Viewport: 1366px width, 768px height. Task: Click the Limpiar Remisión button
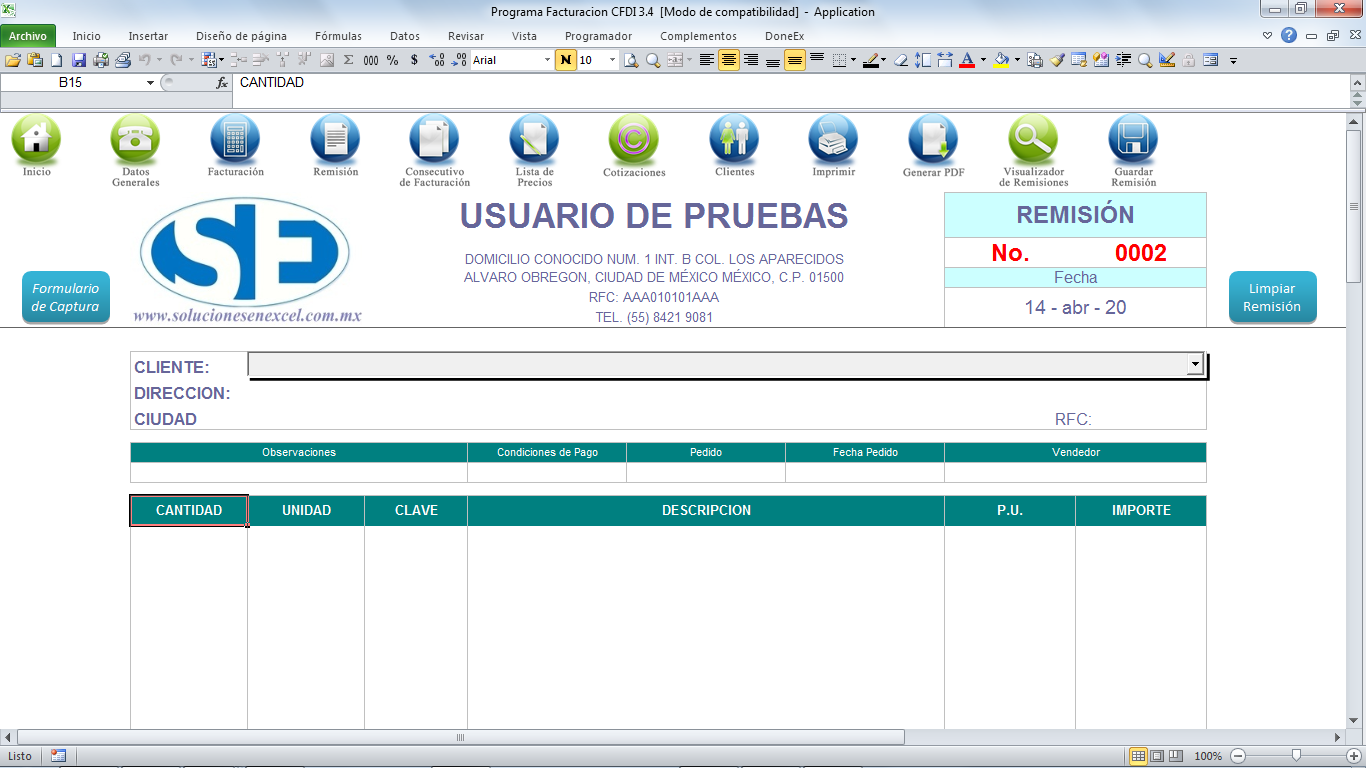pyautogui.click(x=1272, y=298)
